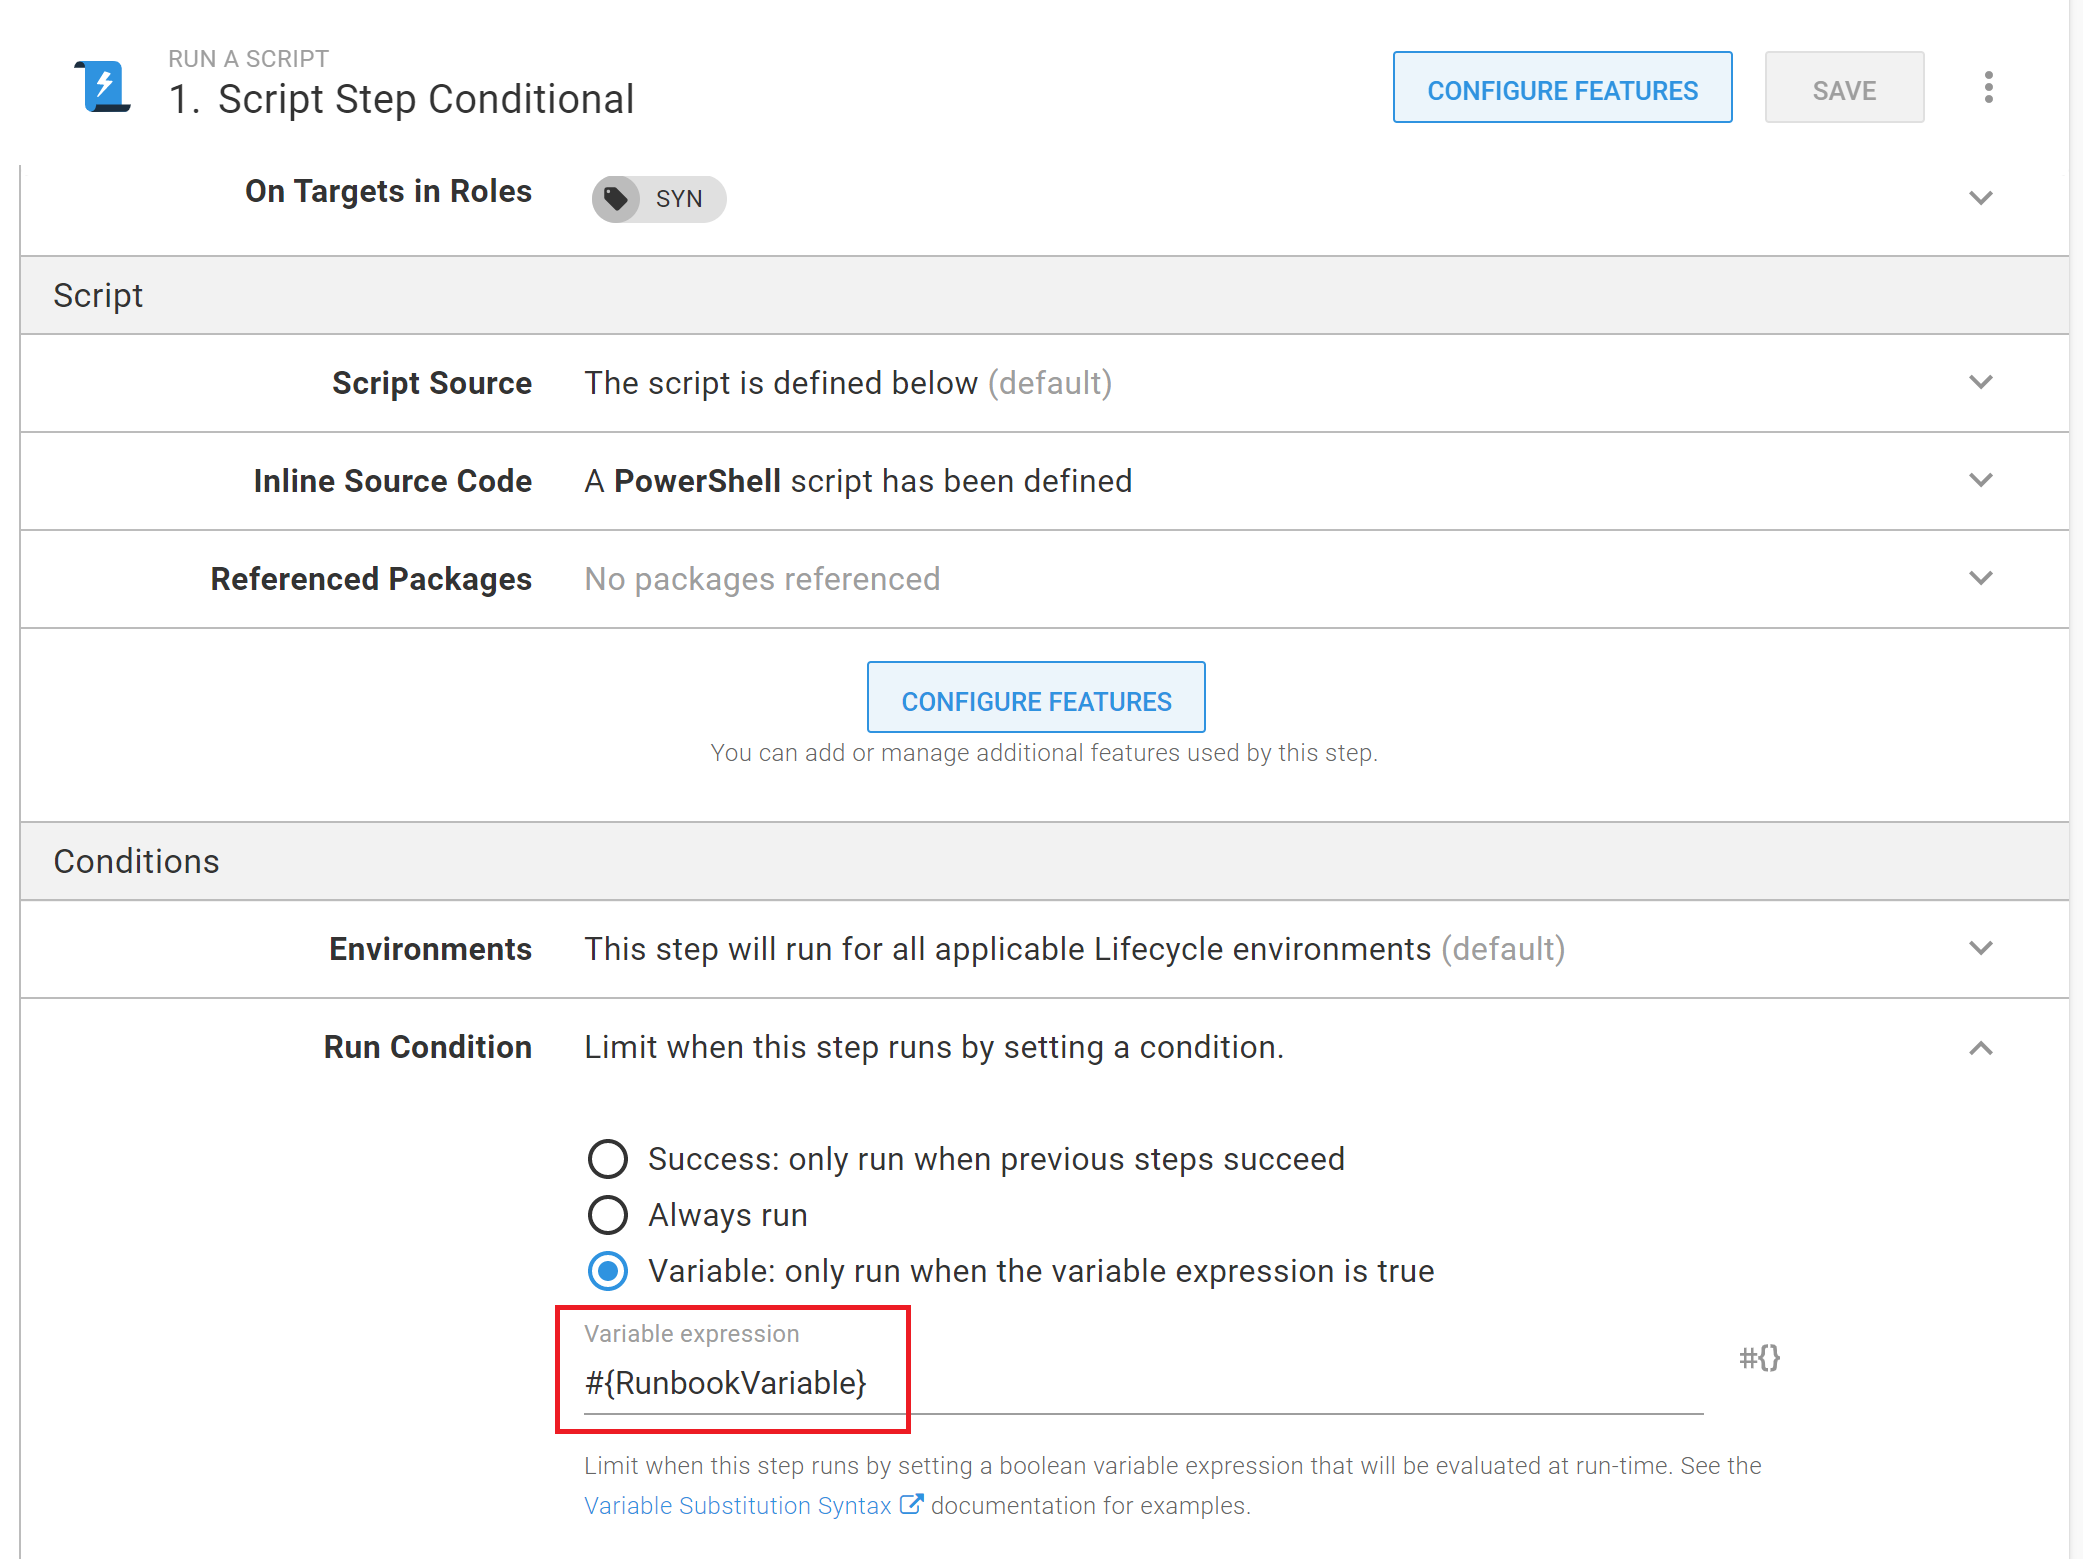
Task: Click the top CONFIGURE FEATURES button
Action: pyautogui.click(x=1562, y=89)
